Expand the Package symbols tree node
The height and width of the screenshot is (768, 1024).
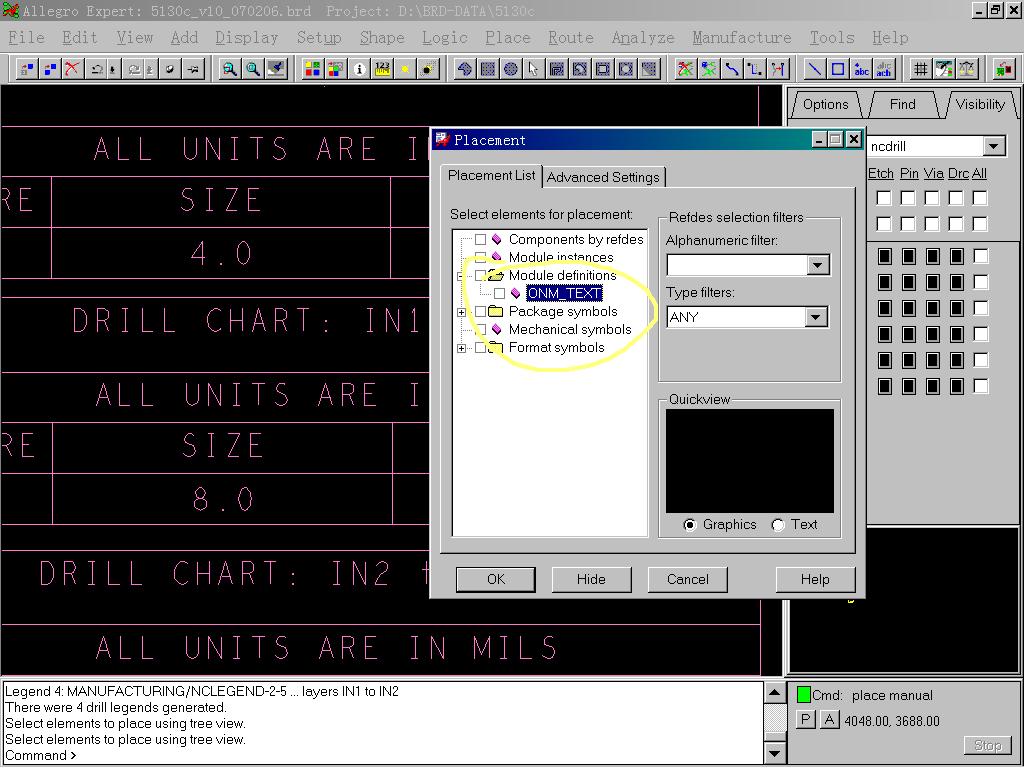point(461,312)
